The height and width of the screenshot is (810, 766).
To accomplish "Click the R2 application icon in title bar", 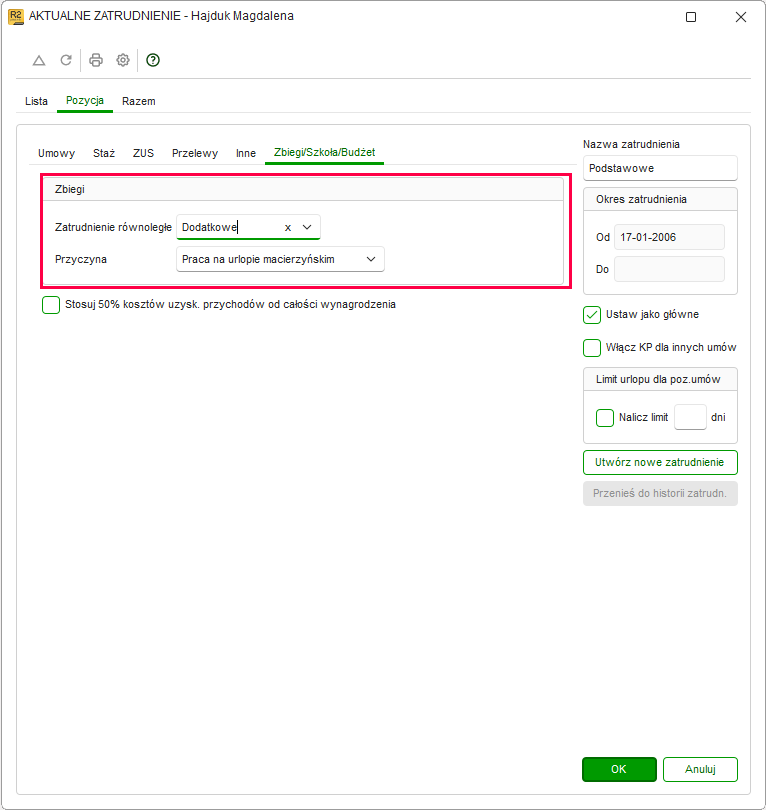I will (x=16, y=17).
